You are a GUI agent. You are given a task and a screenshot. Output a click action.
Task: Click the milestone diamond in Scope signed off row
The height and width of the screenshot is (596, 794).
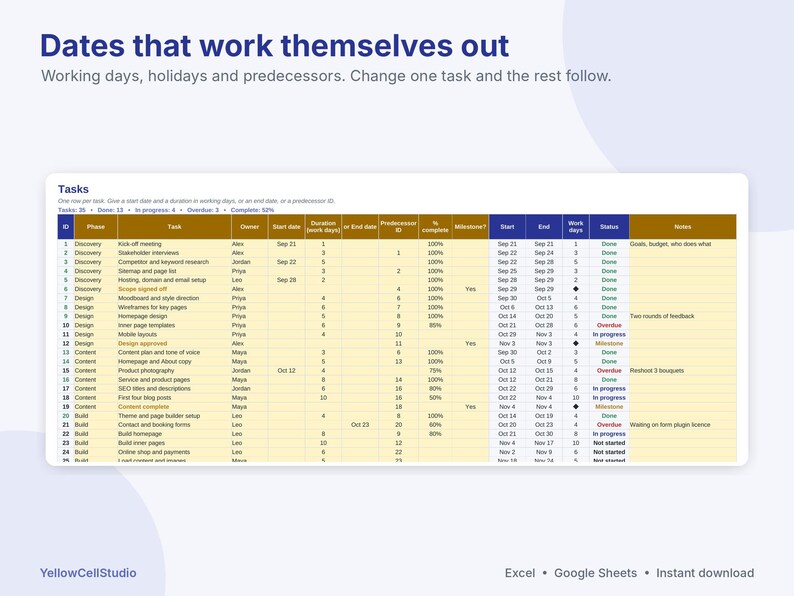click(x=576, y=289)
